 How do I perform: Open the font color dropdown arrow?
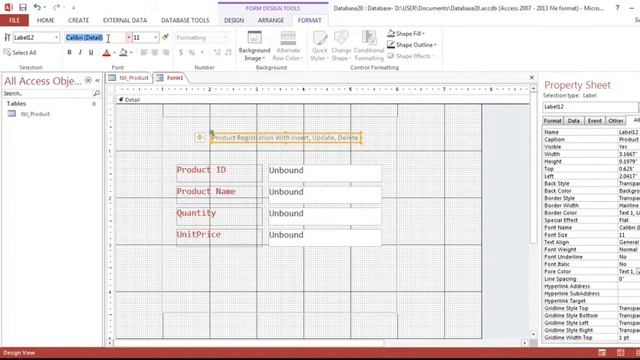point(114,53)
